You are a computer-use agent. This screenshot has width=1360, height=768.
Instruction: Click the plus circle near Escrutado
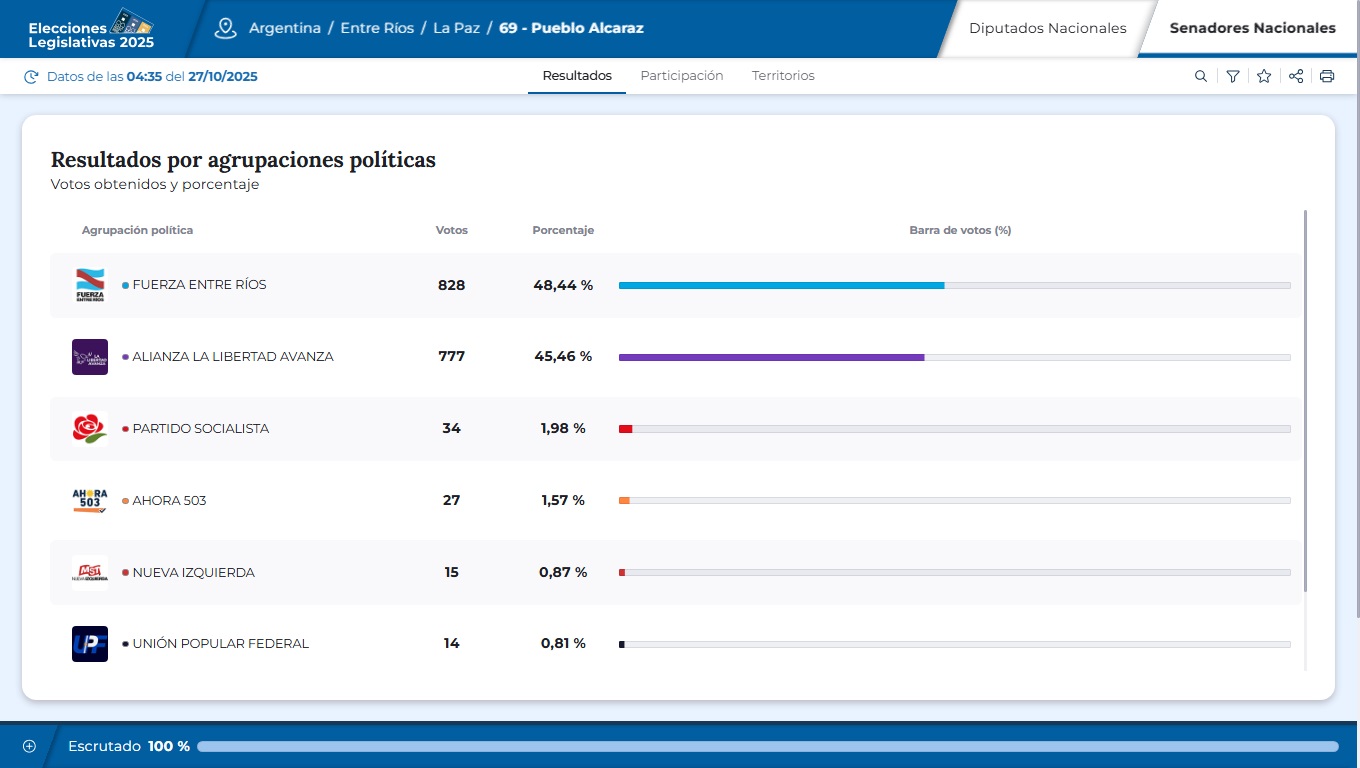pos(29,745)
